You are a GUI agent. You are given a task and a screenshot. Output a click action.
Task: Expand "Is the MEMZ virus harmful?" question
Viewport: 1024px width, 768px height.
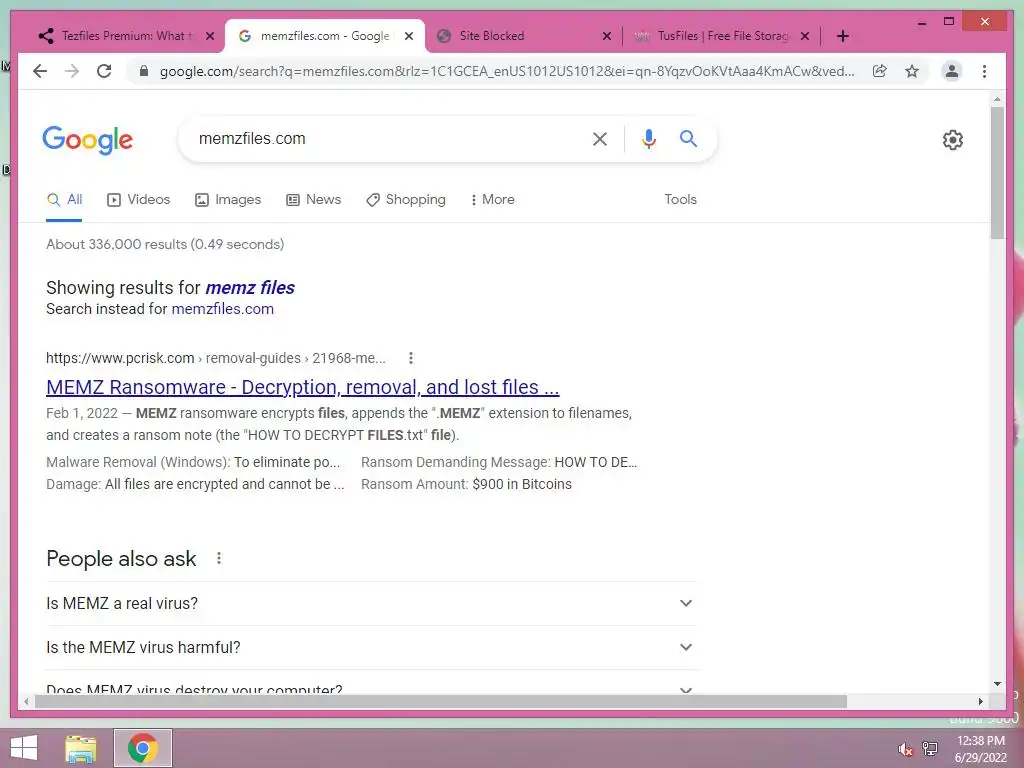[x=371, y=647]
